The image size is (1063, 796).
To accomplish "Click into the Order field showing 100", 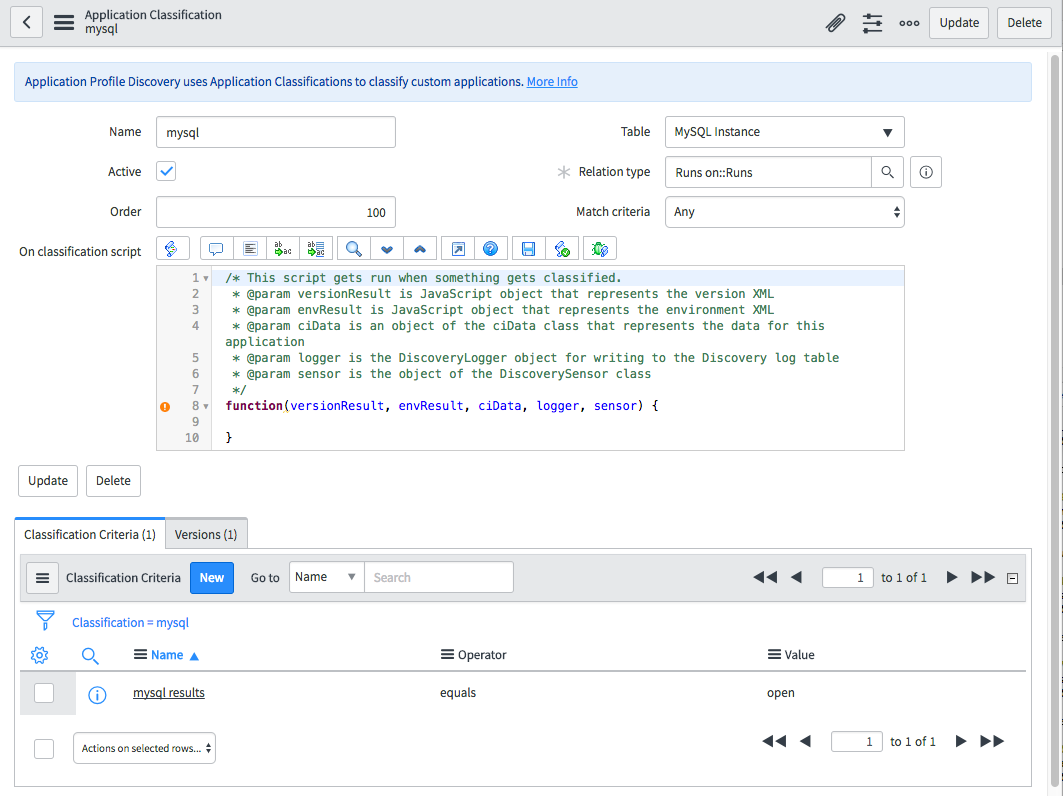I will click(276, 212).
